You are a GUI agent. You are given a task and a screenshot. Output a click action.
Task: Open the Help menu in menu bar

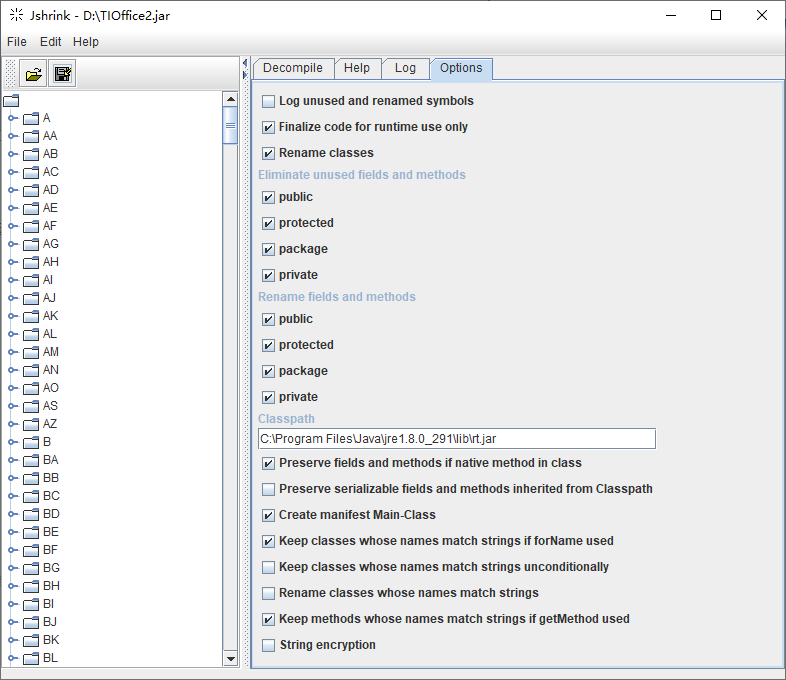[x=86, y=42]
